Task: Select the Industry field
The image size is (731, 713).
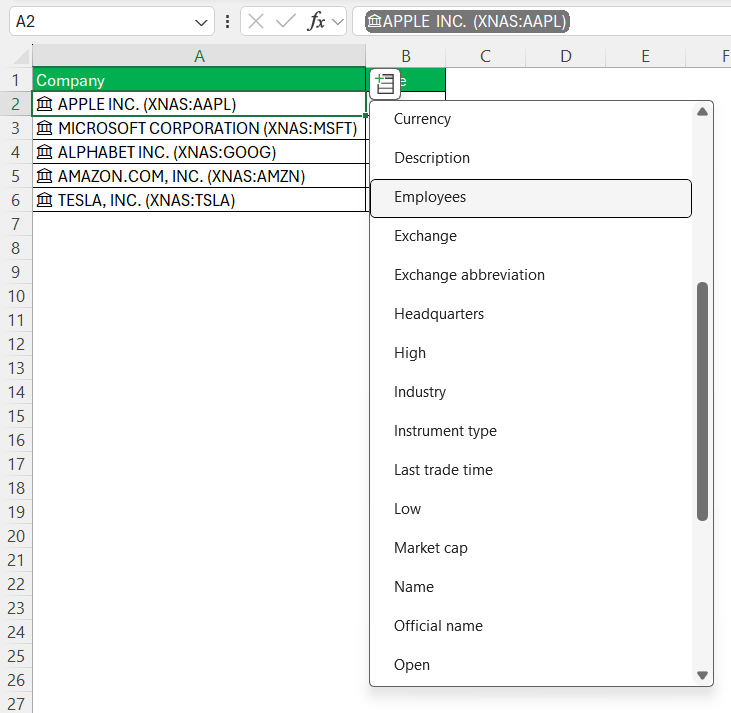Action: pos(531,392)
